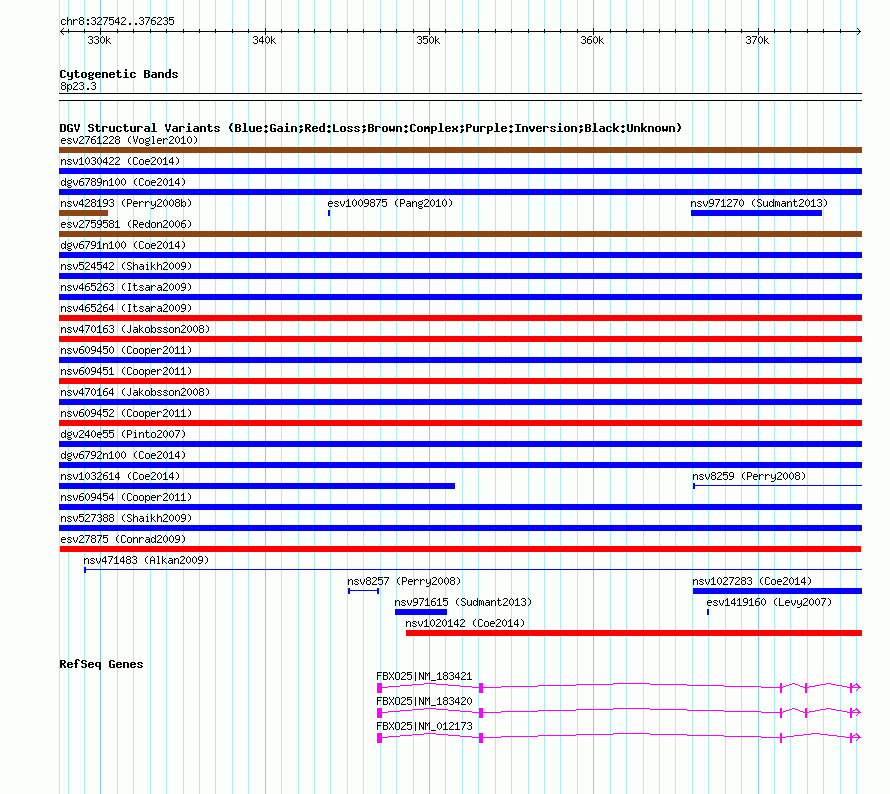
Task: Click the dgv6791n100 (Coe2014) label
Action: 123,245
